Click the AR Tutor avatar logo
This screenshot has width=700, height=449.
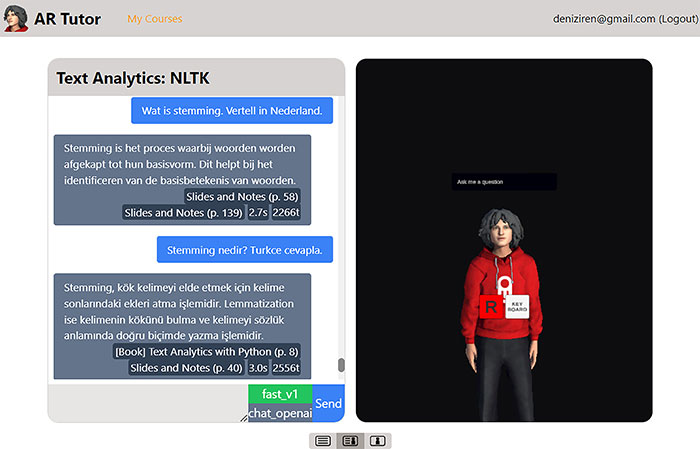point(15,18)
